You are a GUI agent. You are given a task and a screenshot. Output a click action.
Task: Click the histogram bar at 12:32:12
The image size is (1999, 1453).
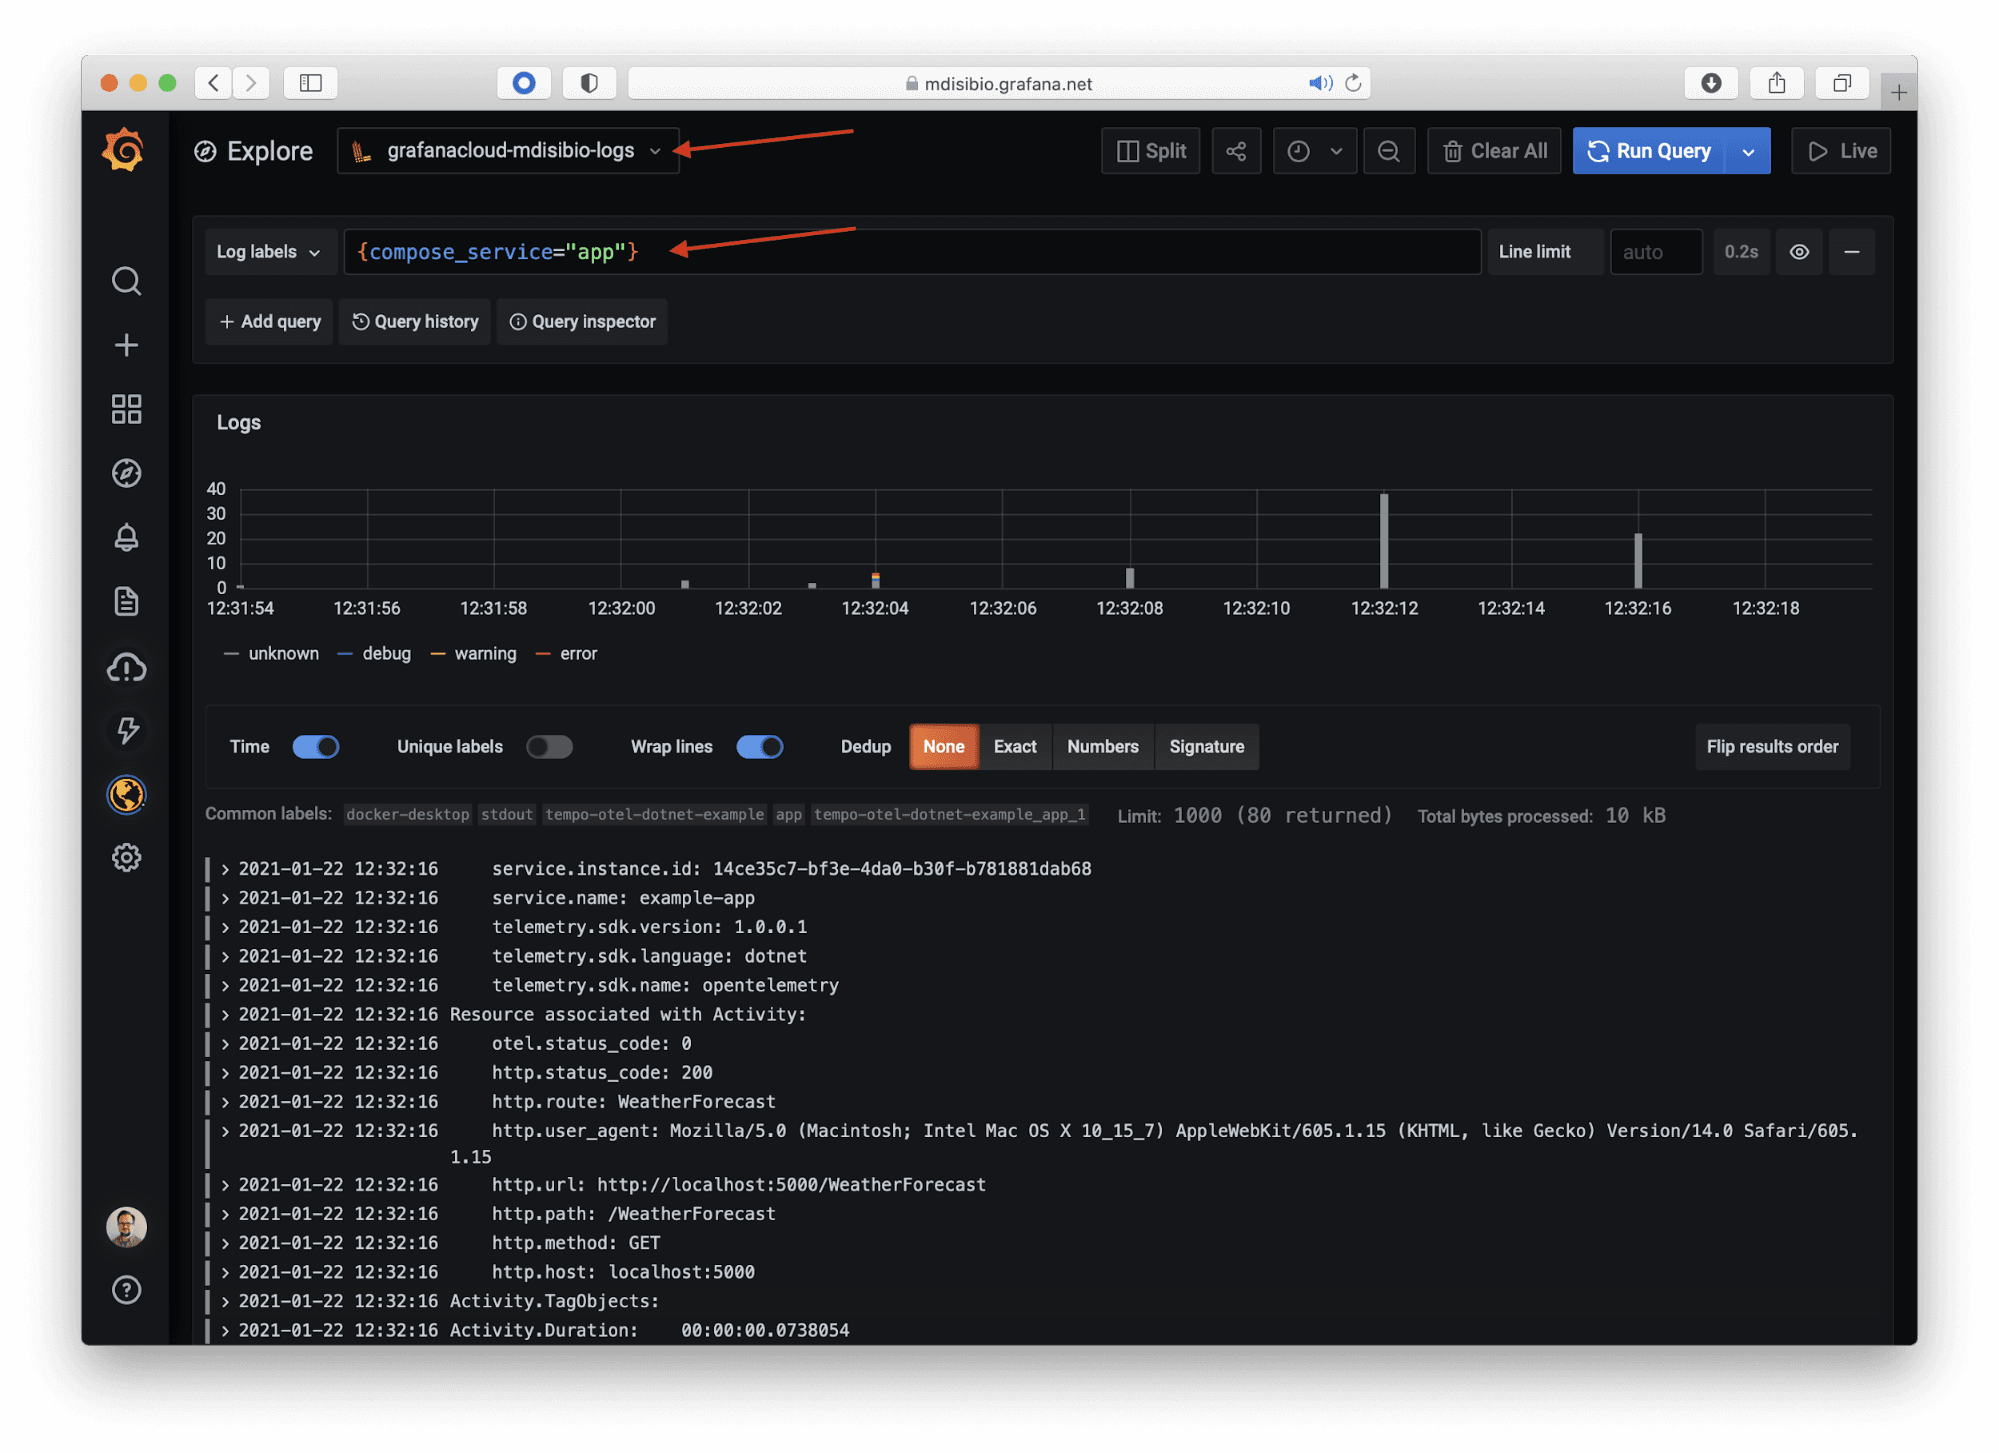coord(1384,541)
